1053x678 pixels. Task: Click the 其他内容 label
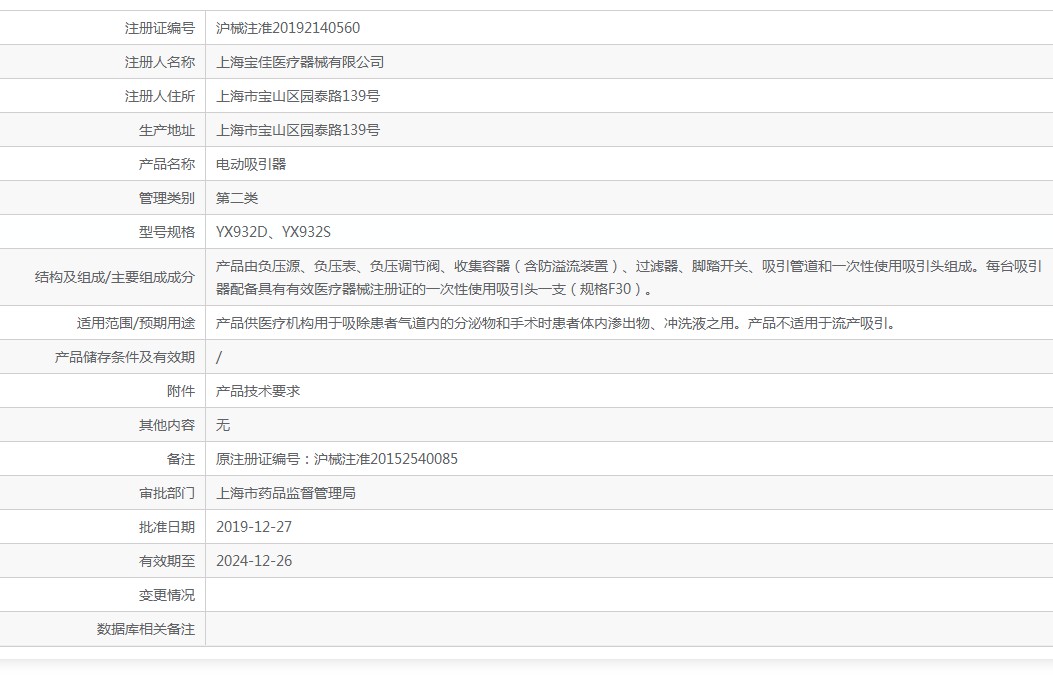pyautogui.click(x=167, y=425)
